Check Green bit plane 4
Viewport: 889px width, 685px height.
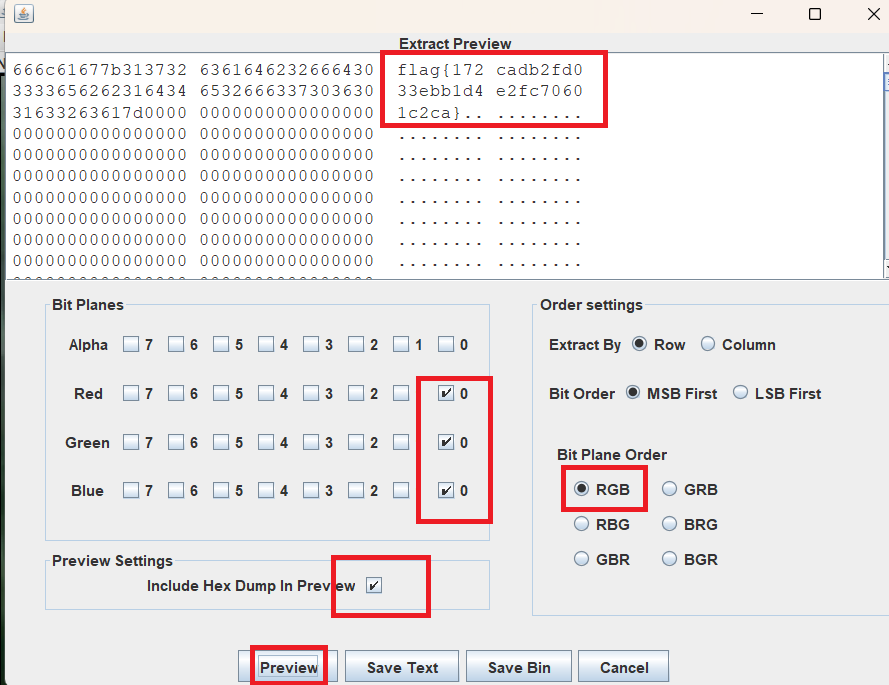pos(266,442)
